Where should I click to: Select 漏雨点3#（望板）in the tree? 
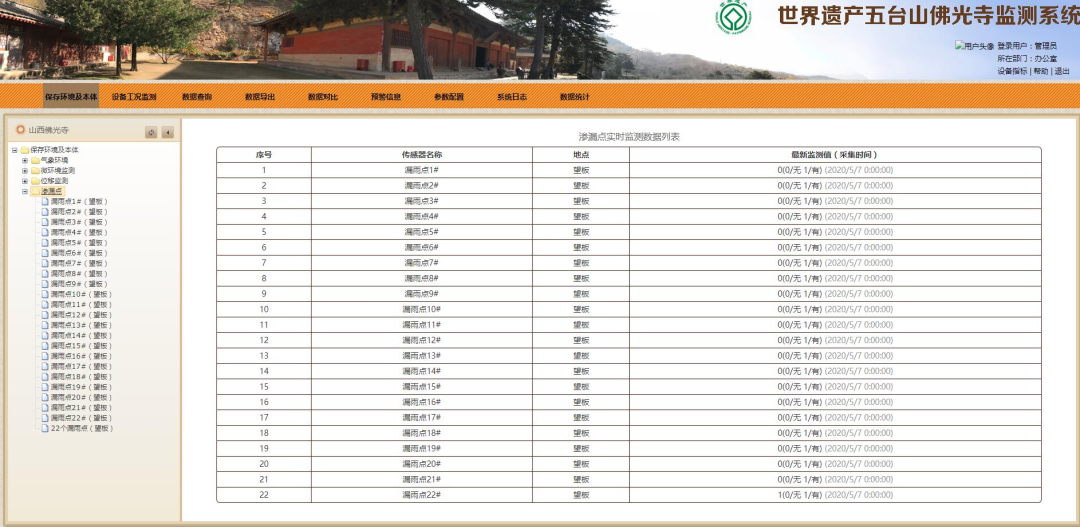[79, 223]
